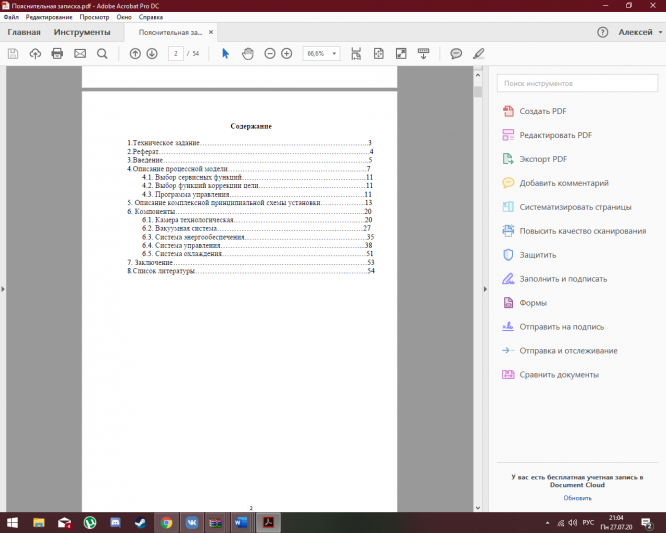Close the Пояснительная записка document tab
The height and width of the screenshot is (533, 666).
[211, 32]
